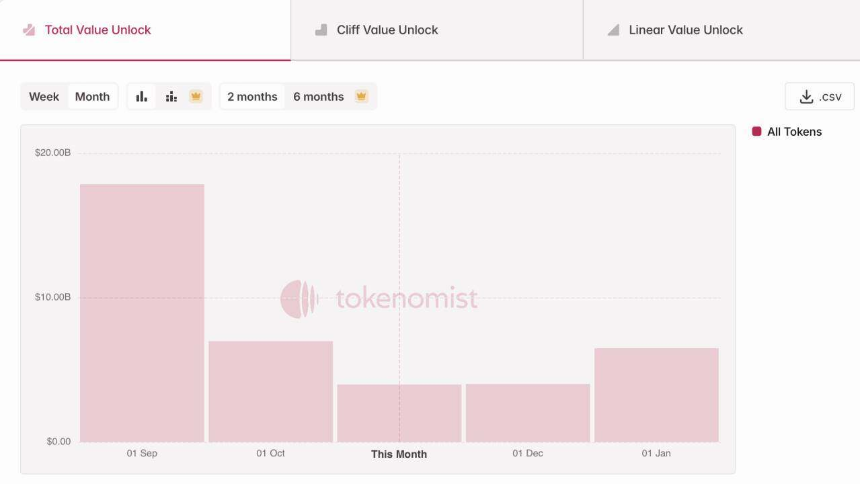Screen dimensions: 860x484
Task: Switch interval to Month
Action: coord(92,97)
